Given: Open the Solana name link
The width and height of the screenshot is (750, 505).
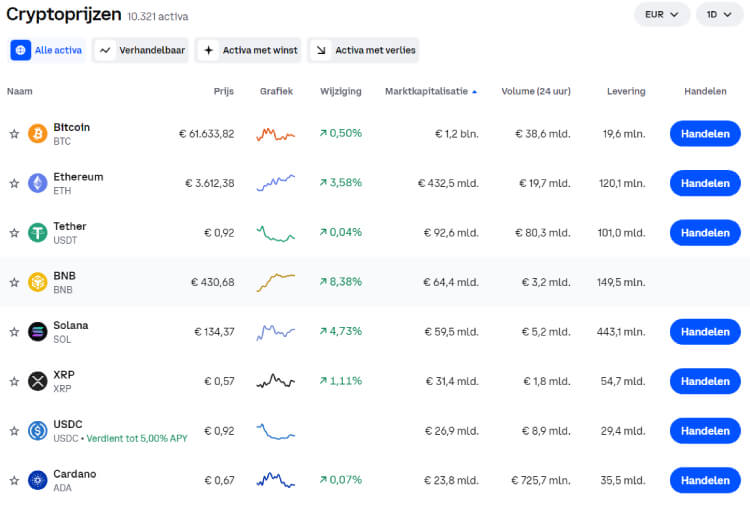Looking at the screenshot, I should 70,325.
